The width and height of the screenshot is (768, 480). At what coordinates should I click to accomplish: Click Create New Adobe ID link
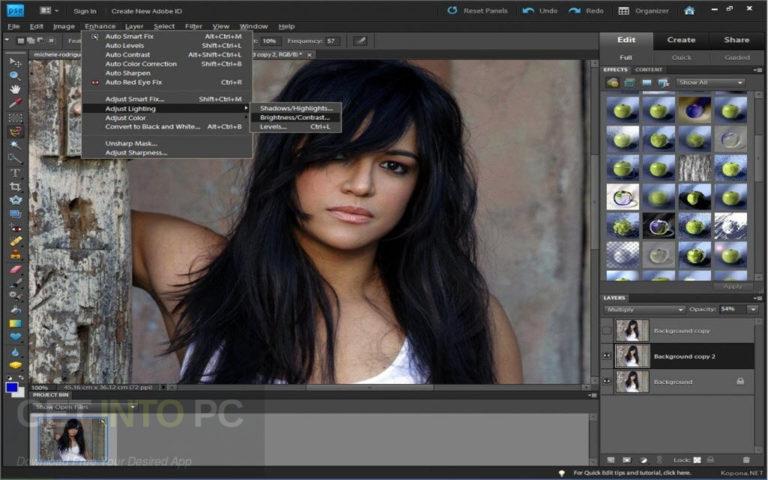[x=146, y=11]
